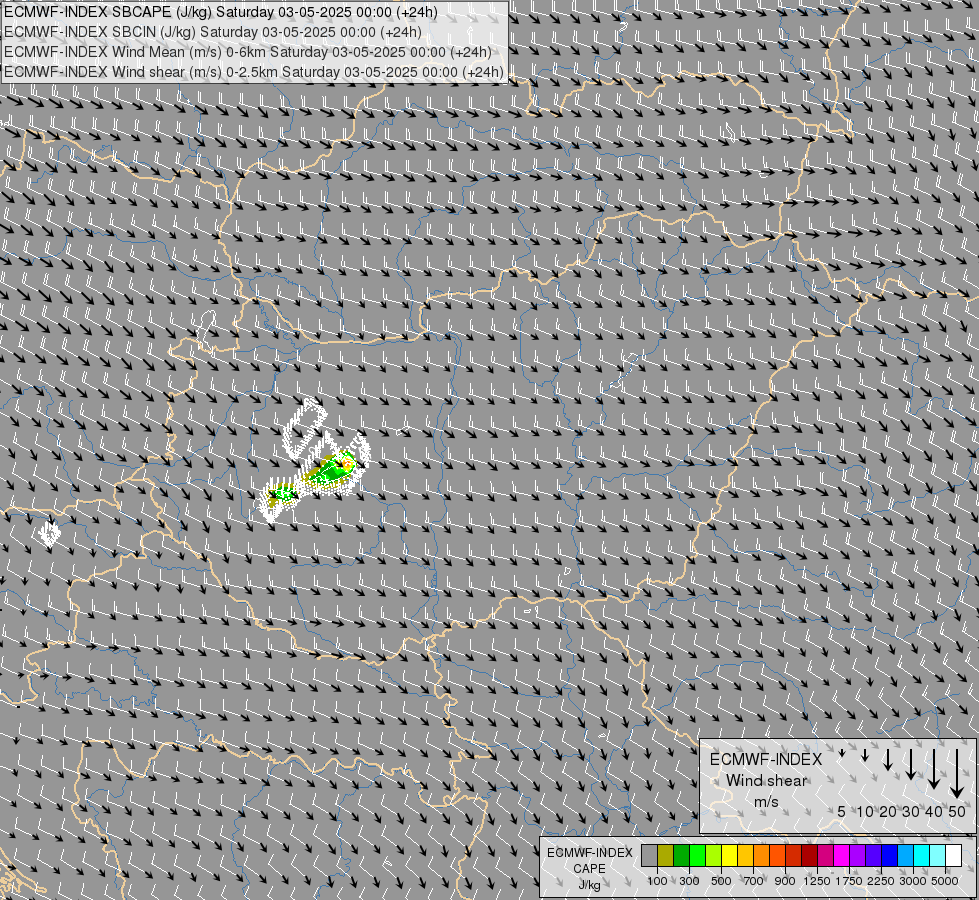
Task: Click the '30' wind shear scale value
Action: [911, 811]
